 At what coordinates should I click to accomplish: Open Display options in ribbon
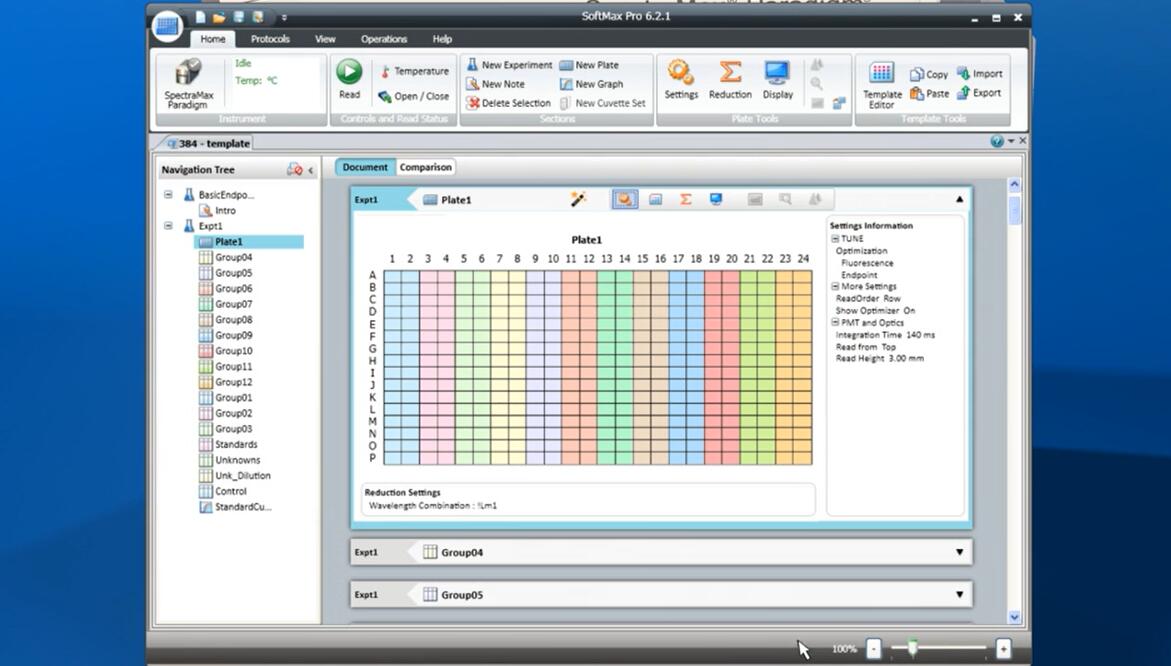click(x=777, y=80)
